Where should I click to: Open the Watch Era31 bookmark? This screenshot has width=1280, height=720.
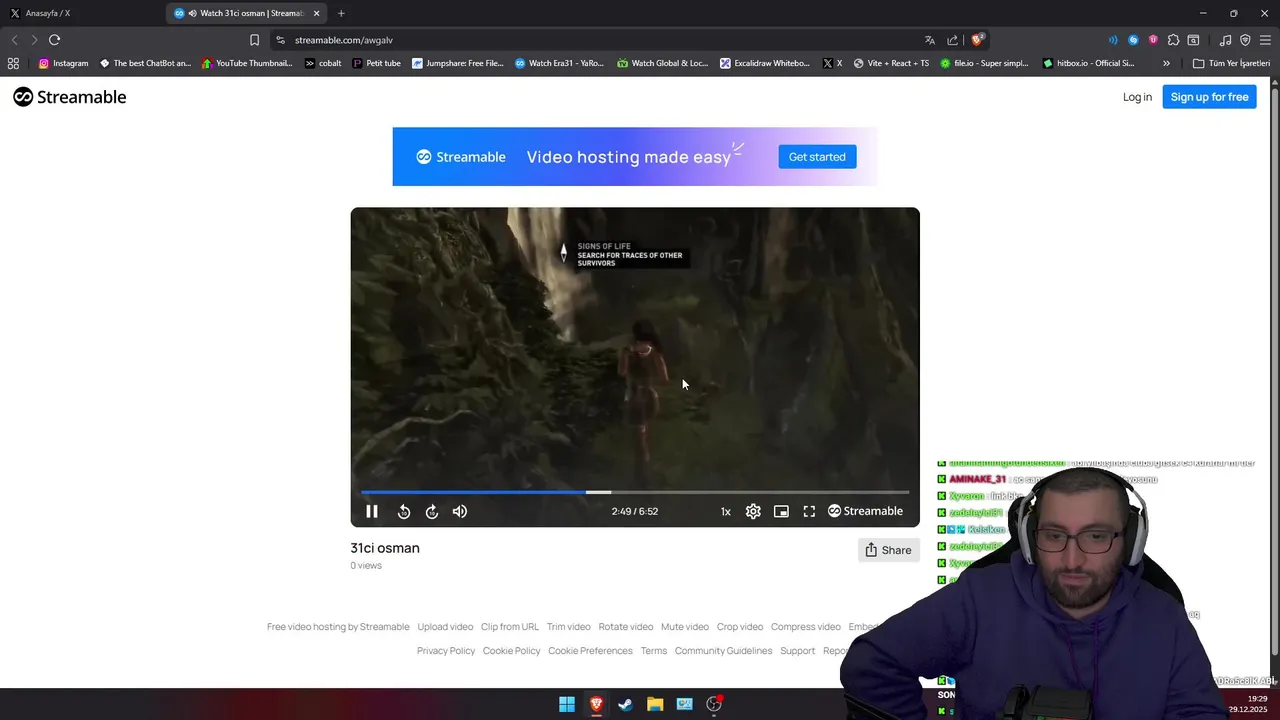click(559, 63)
